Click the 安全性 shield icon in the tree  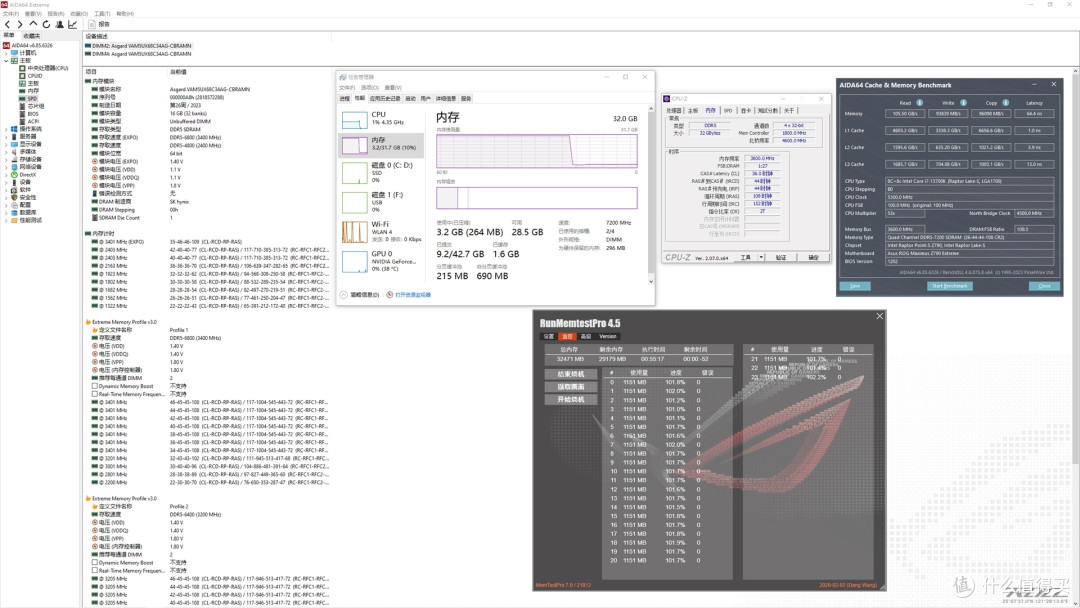tap(14, 197)
